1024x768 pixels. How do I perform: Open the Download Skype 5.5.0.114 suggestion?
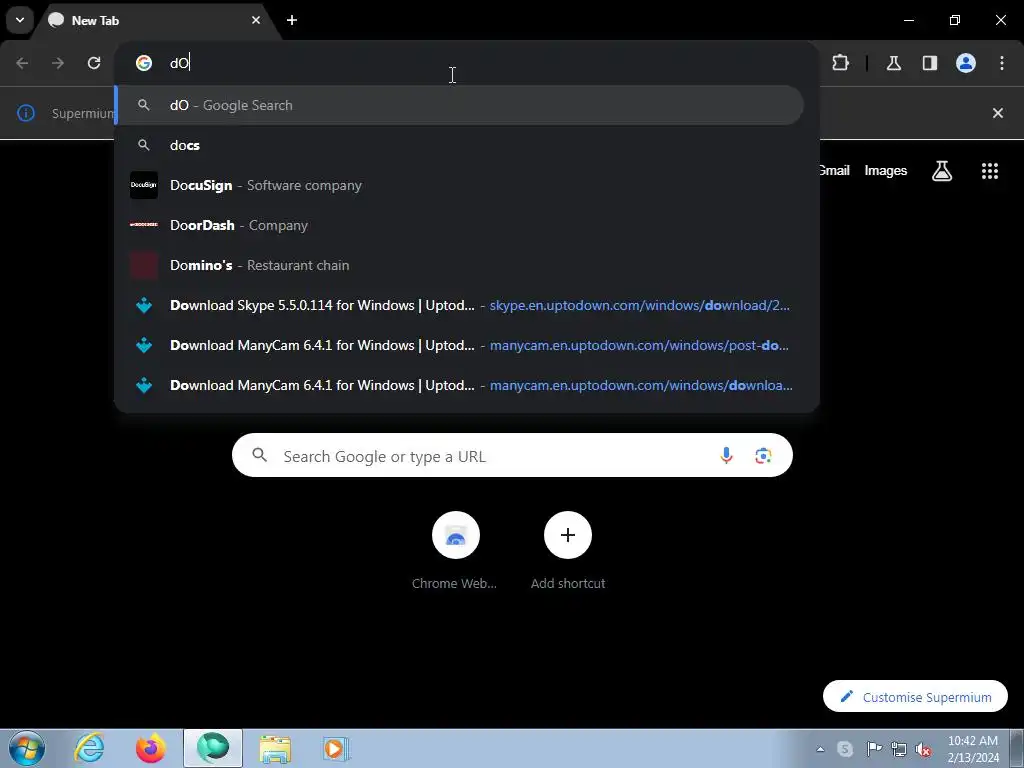point(459,305)
